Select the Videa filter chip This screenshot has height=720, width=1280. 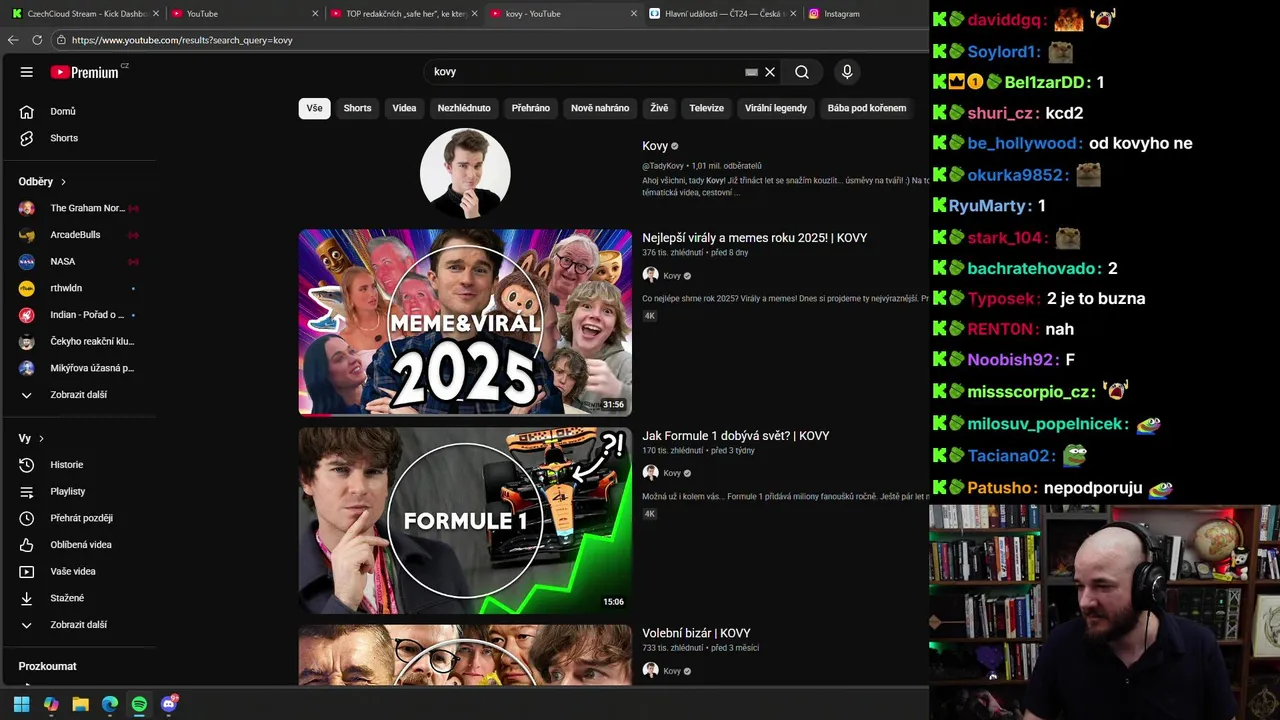404,108
